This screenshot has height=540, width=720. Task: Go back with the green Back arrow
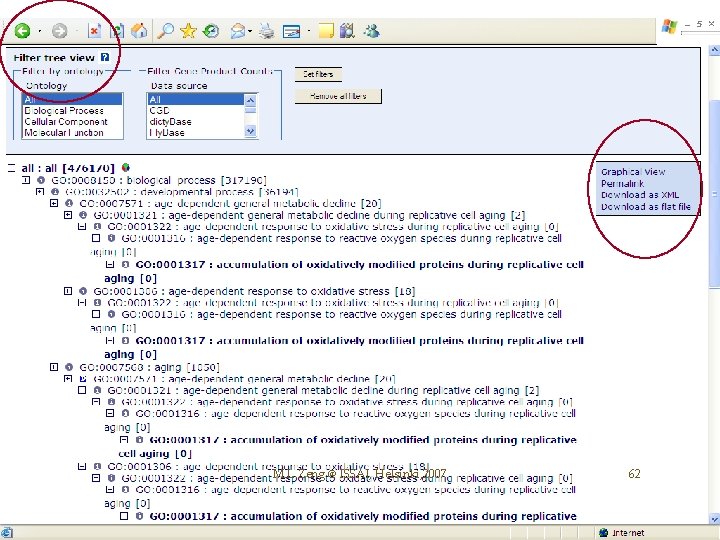(22, 31)
